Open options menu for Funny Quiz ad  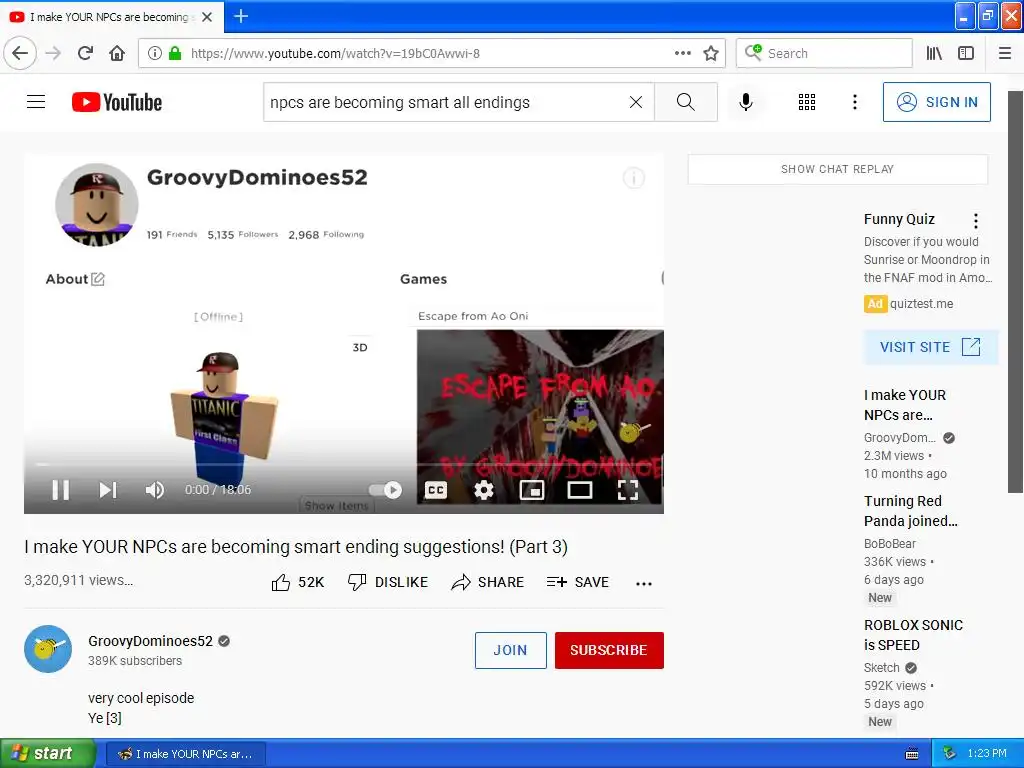click(976, 221)
